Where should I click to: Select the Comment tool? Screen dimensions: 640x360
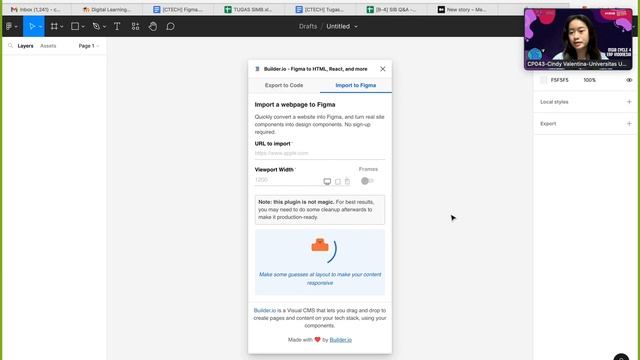coord(170,27)
